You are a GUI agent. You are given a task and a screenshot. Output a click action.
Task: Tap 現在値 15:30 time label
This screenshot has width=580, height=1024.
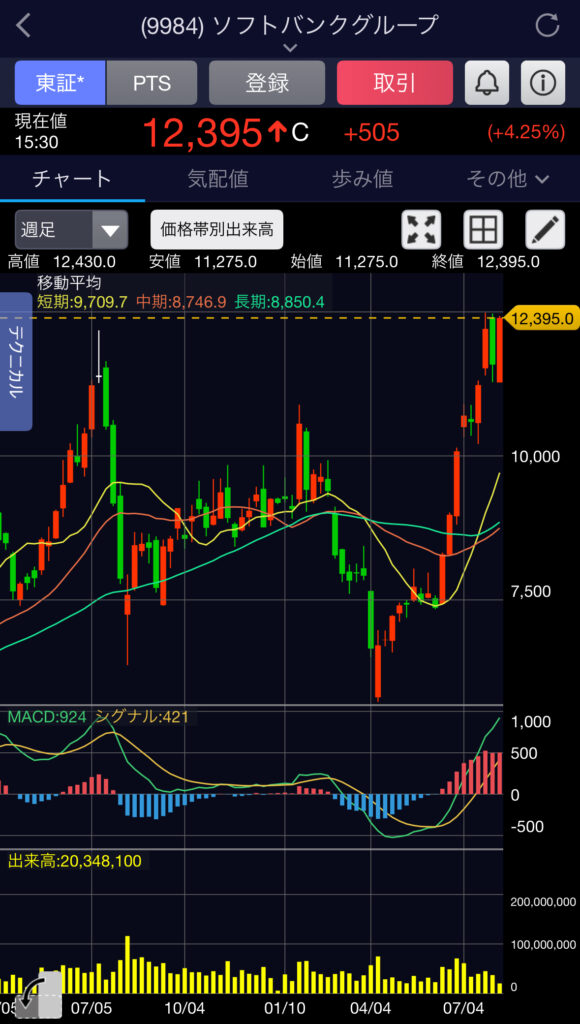pyautogui.click(x=40, y=131)
